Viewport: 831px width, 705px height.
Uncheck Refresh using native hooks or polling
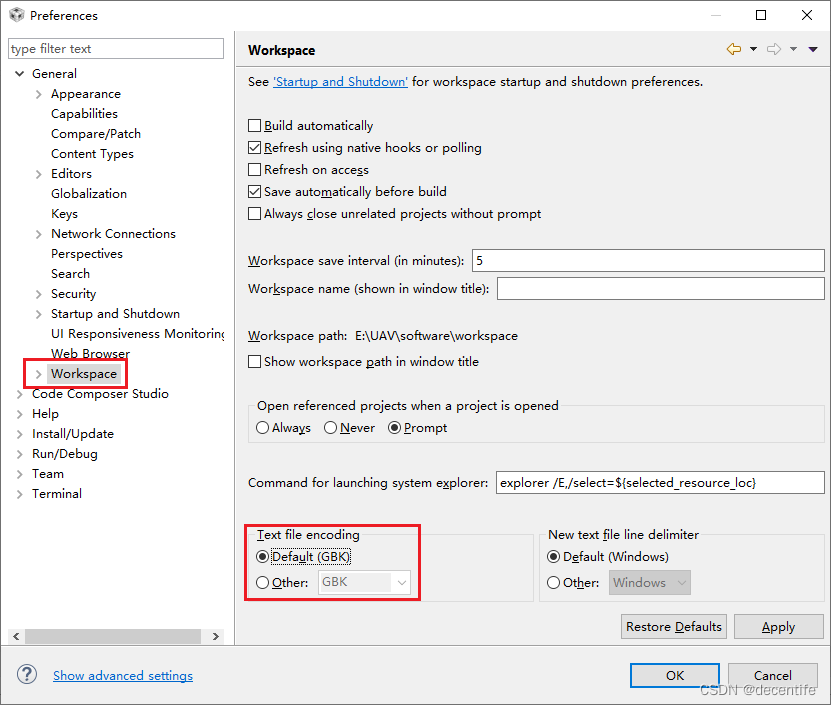tap(253, 146)
